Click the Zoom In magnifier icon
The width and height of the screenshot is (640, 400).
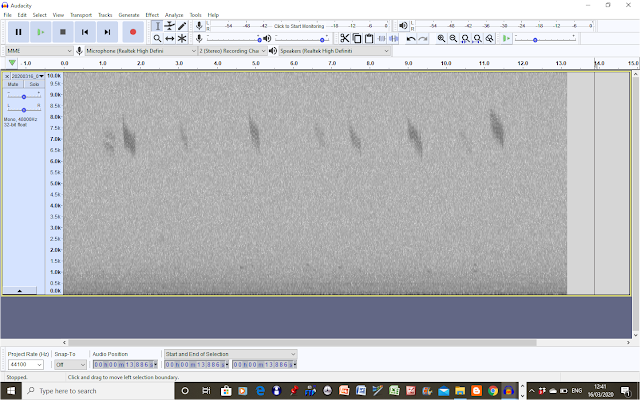coord(441,38)
